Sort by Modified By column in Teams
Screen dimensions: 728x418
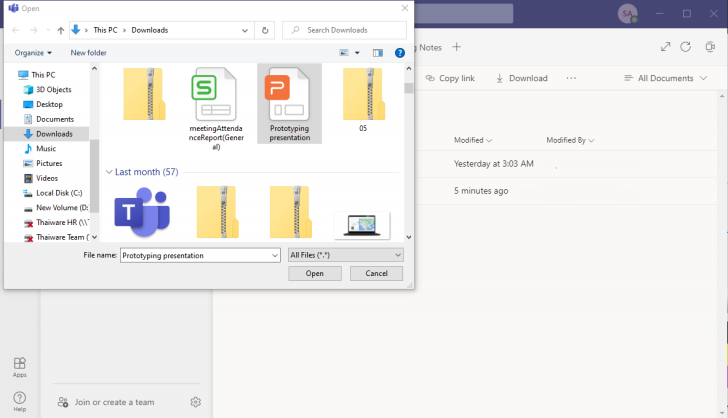[x=570, y=140]
